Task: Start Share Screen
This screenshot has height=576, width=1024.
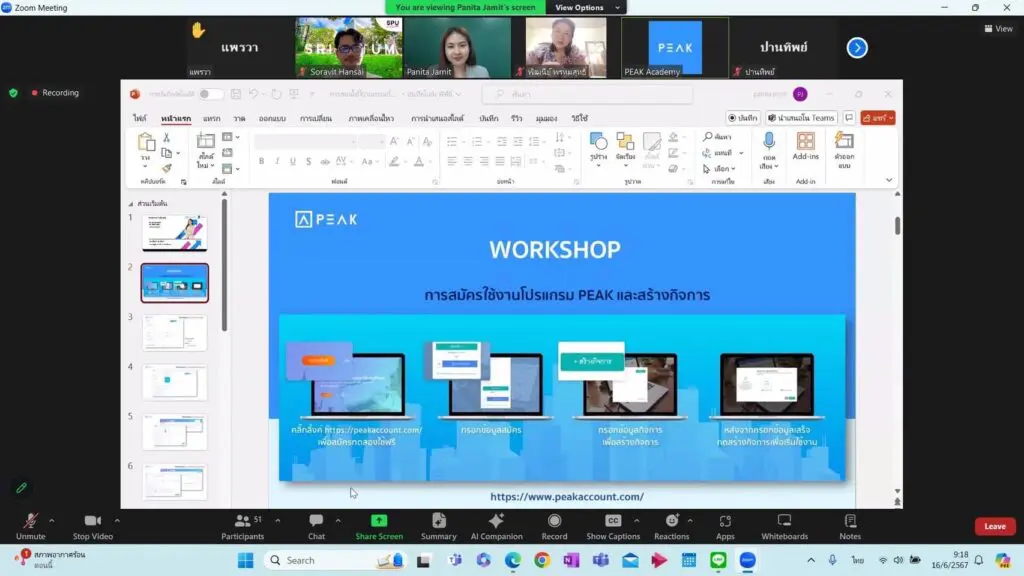Action: pyautogui.click(x=379, y=526)
